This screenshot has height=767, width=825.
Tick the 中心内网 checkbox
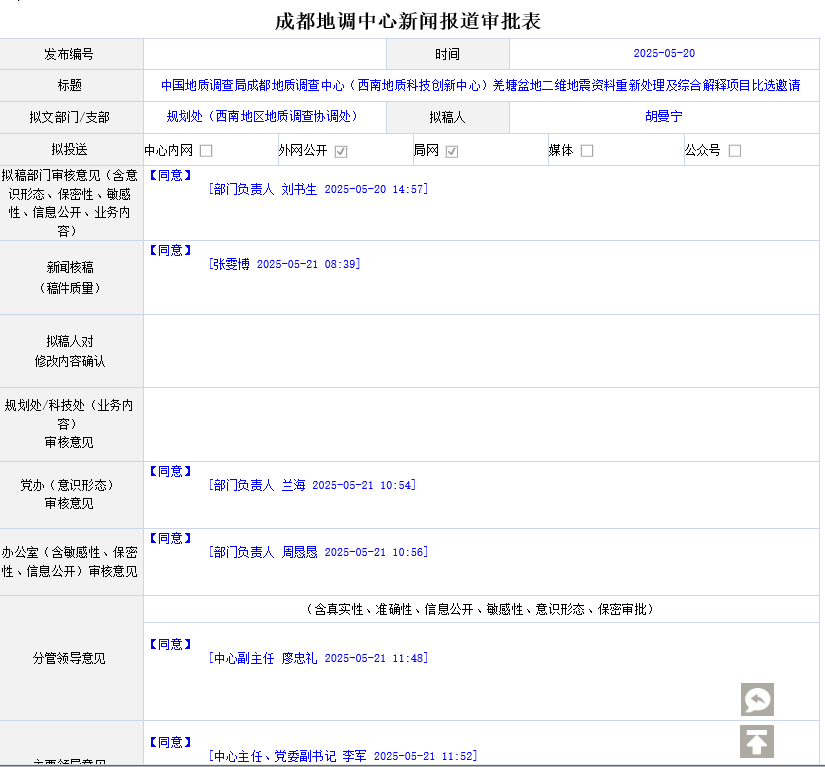tap(206, 151)
